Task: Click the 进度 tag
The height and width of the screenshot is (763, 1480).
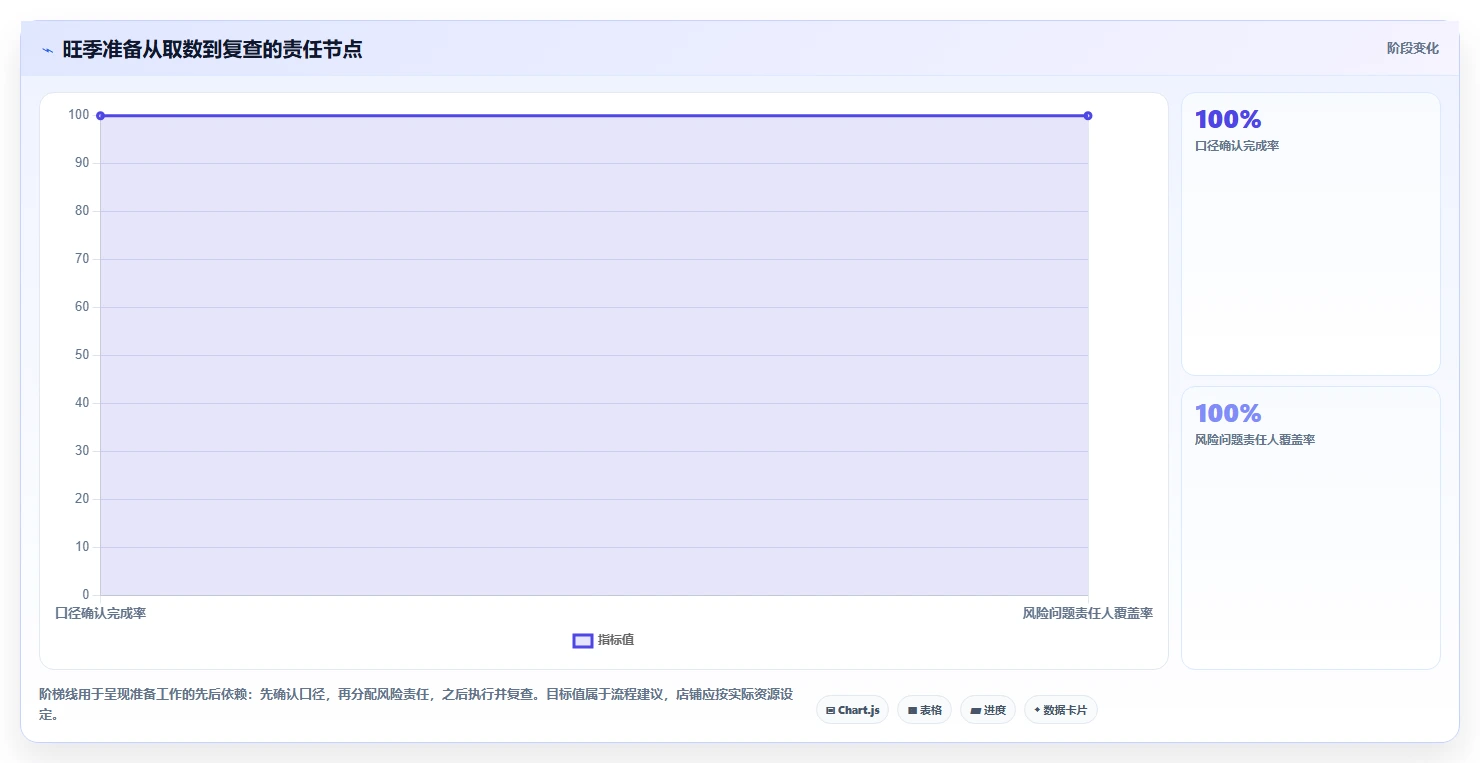Action: click(x=987, y=710)
